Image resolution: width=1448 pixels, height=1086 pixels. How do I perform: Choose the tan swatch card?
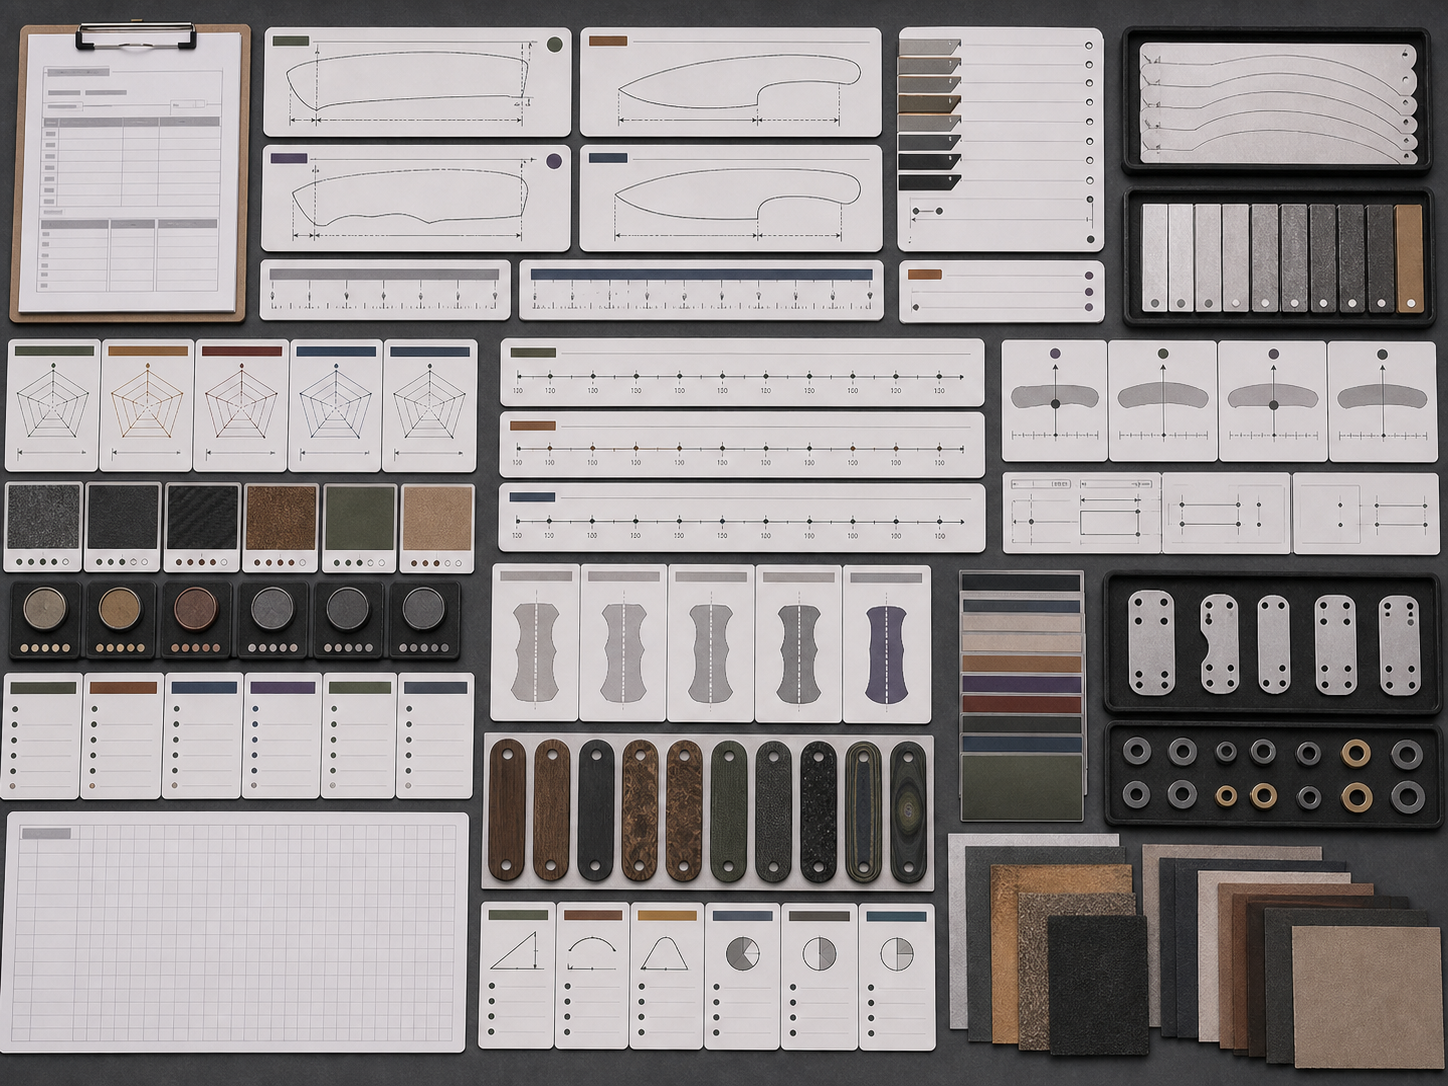[437, 527]
